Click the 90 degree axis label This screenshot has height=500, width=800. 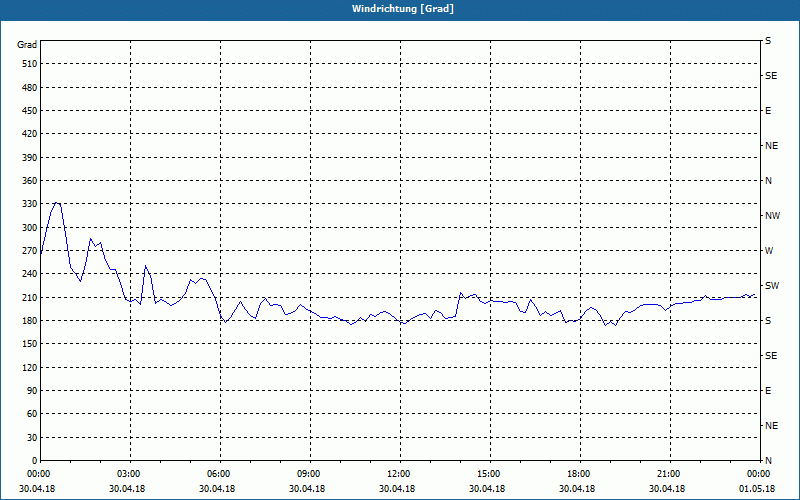click(x=32, y=391)
